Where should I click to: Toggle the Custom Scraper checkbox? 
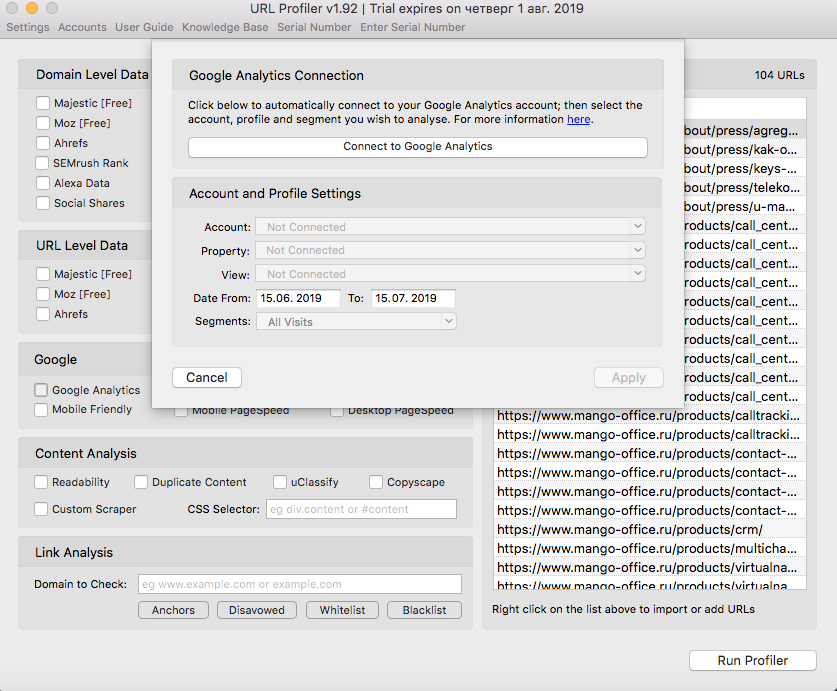[41, 509]
